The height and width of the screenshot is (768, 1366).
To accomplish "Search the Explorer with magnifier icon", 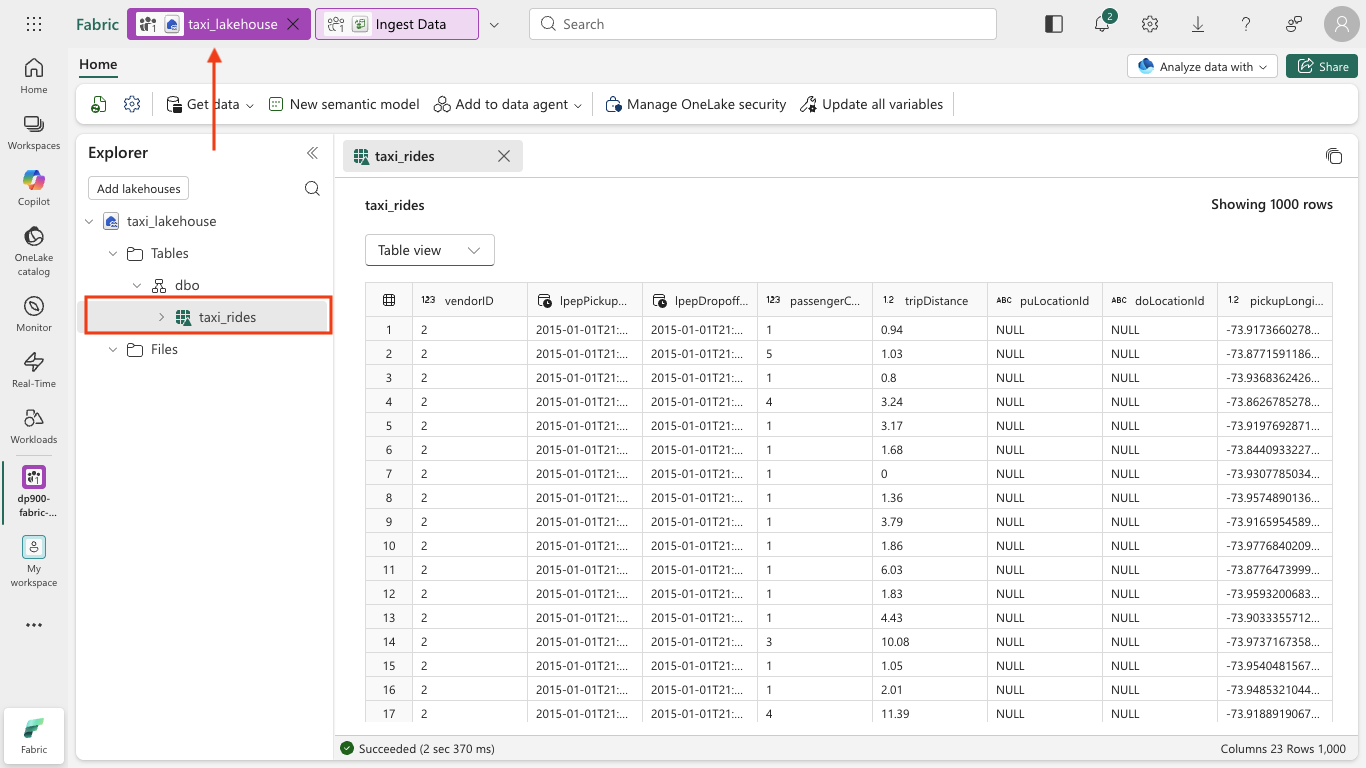I will tap(312, 189).
